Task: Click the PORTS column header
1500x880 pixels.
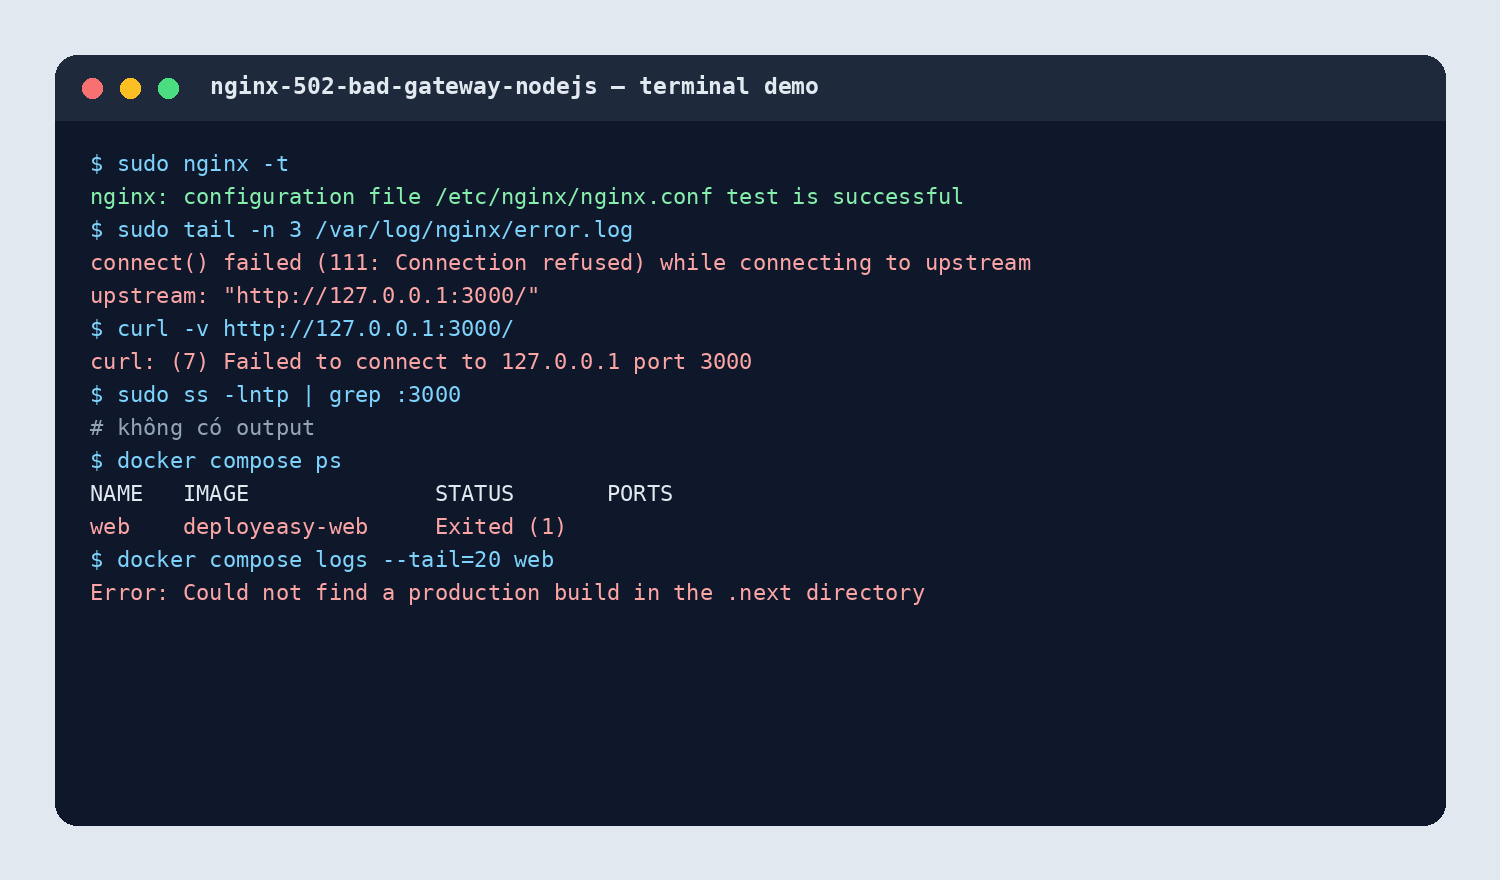Action: (x=640, y=494)
